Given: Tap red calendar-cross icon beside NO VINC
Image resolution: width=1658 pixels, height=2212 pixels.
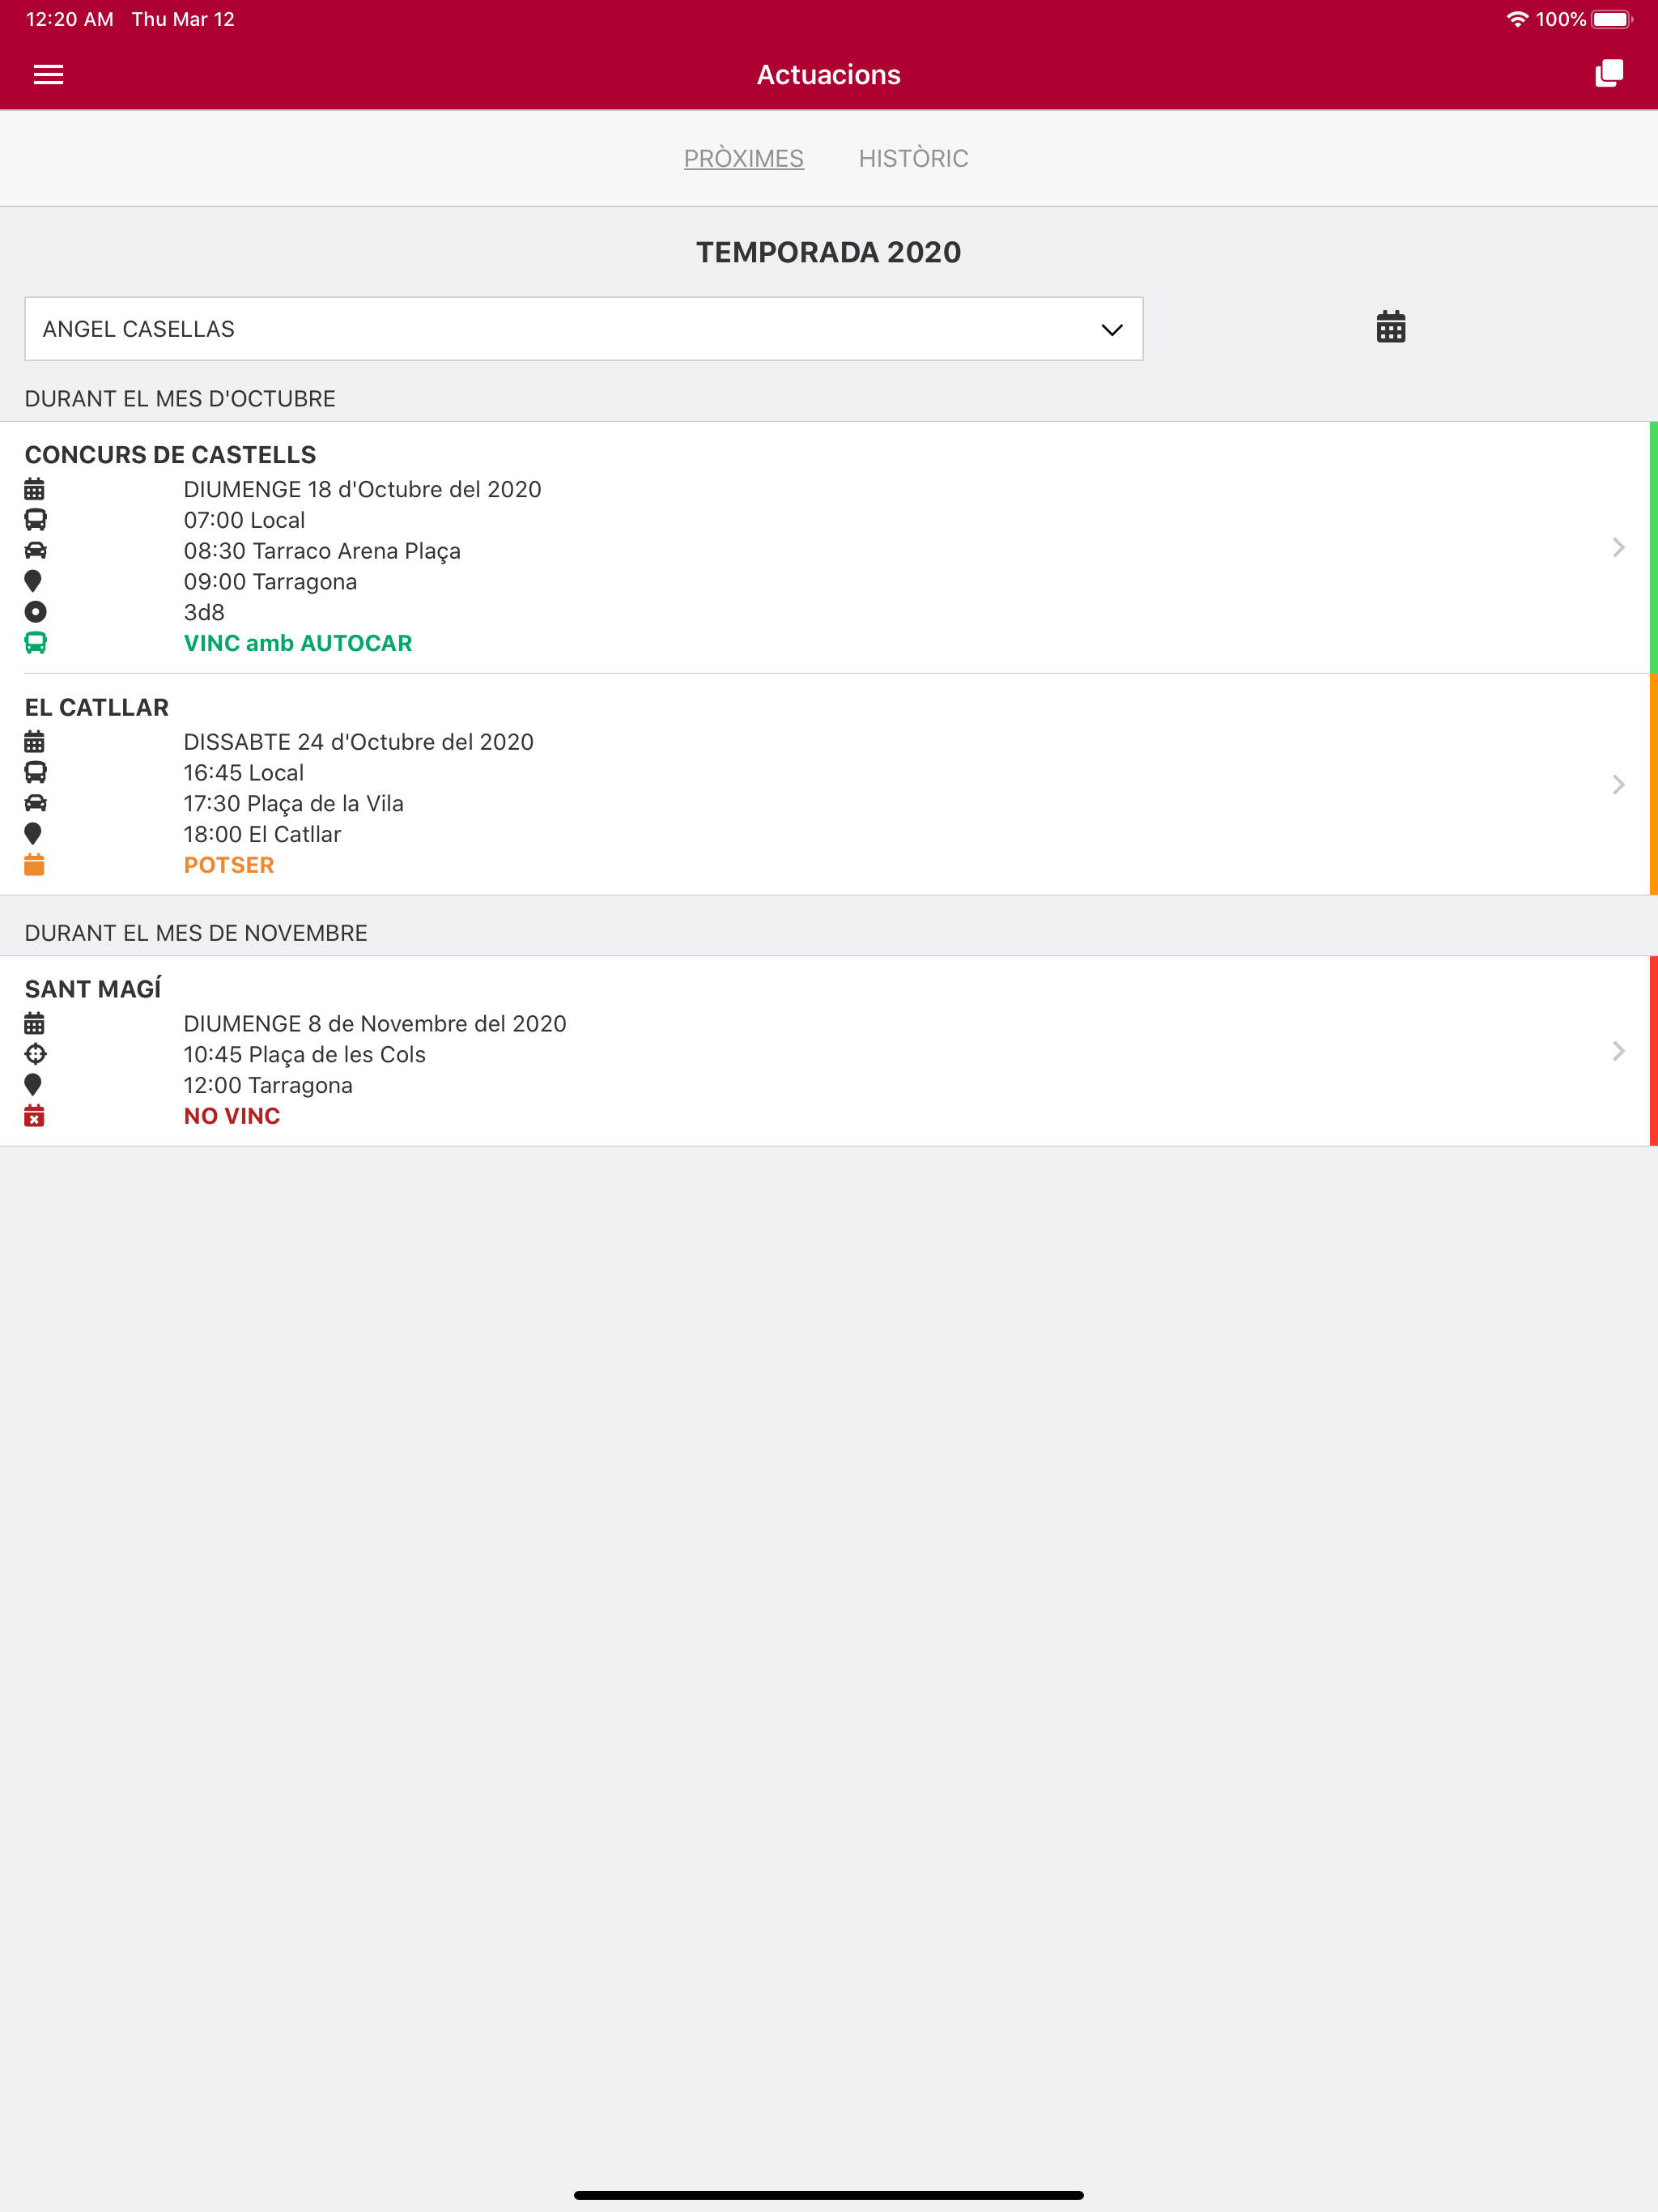Looking at the screenshot, I should click(x=34, y=1116).
